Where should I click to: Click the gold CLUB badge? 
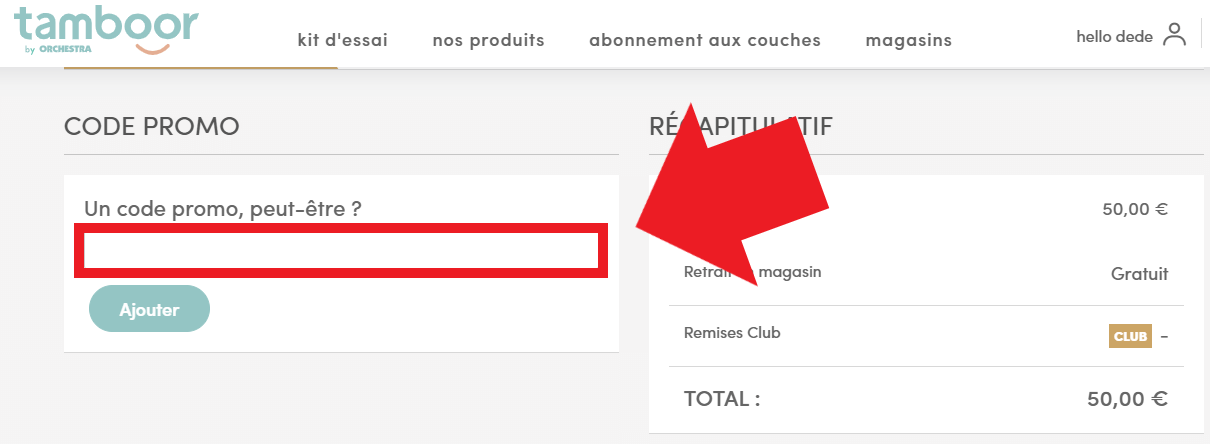pyautogui.click(x=1130, y=336)
